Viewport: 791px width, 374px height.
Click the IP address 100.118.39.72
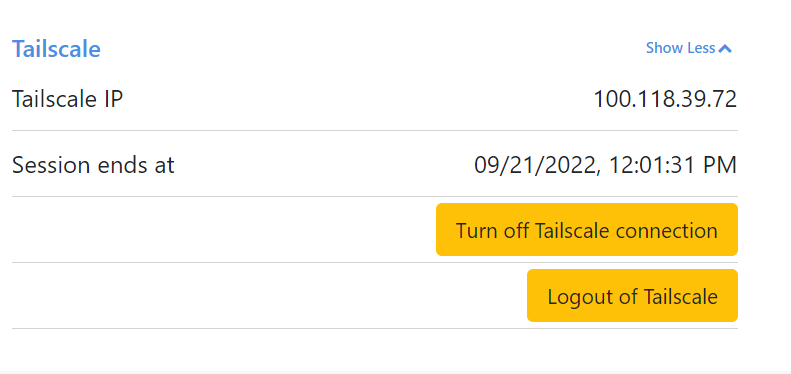point(665,99)
